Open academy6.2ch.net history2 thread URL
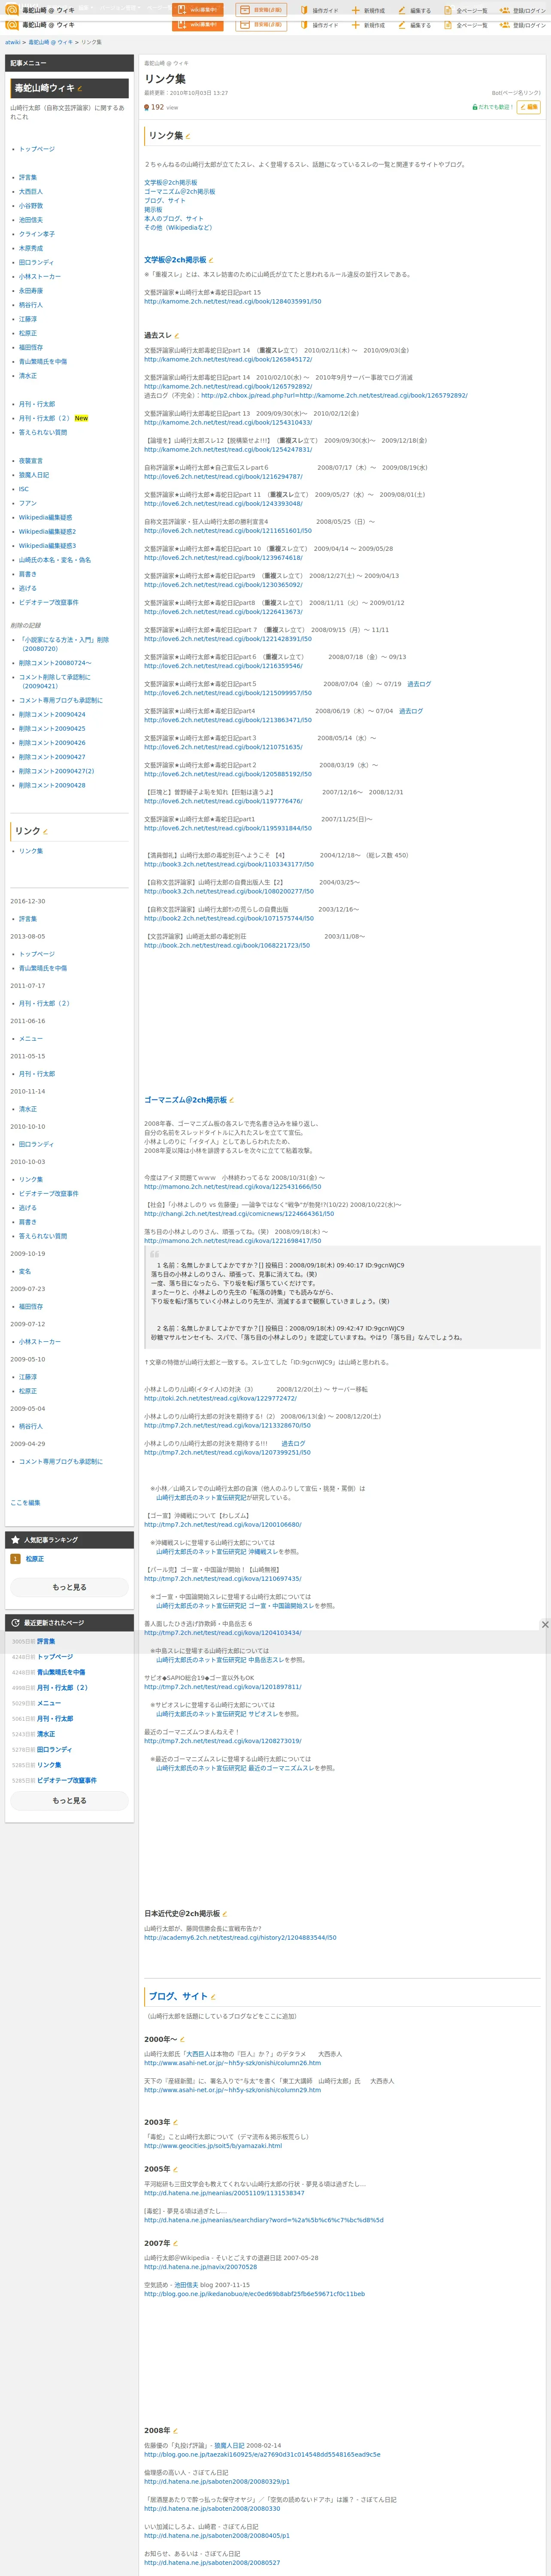Viewport: 551px width, 2576px height. 240,1938
